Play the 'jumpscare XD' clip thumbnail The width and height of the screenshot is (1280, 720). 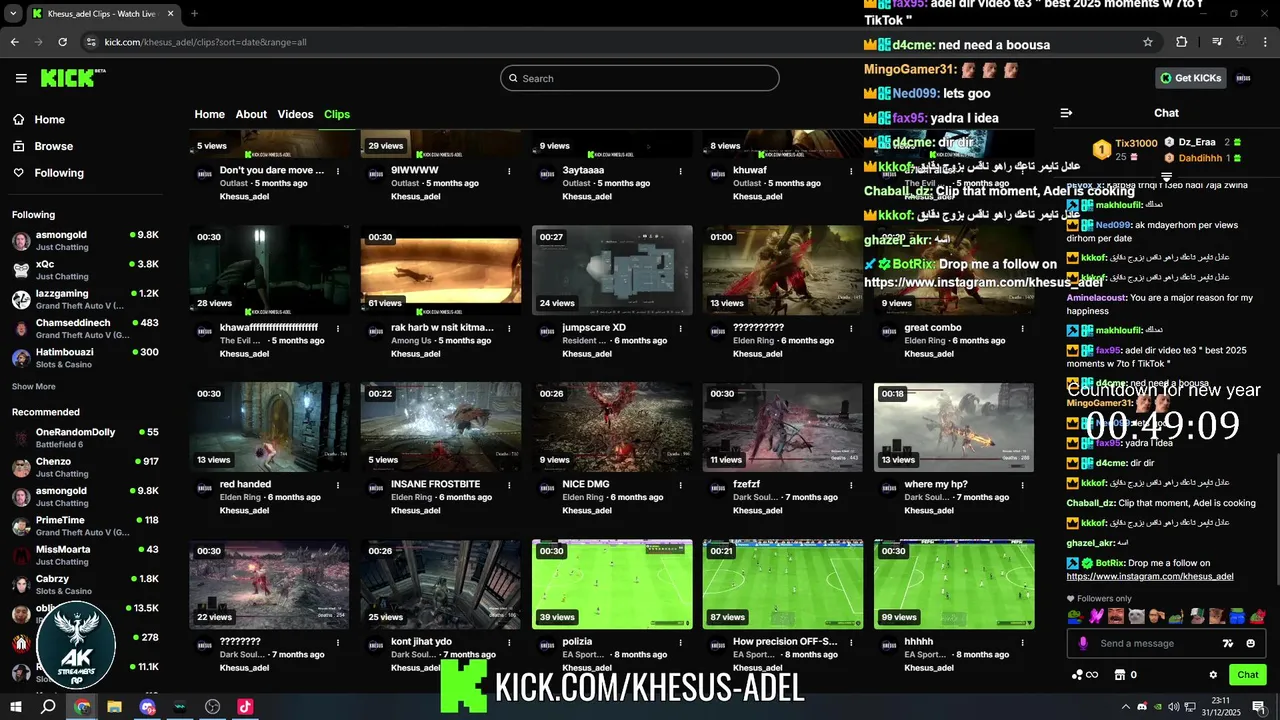tap(612, 270)
